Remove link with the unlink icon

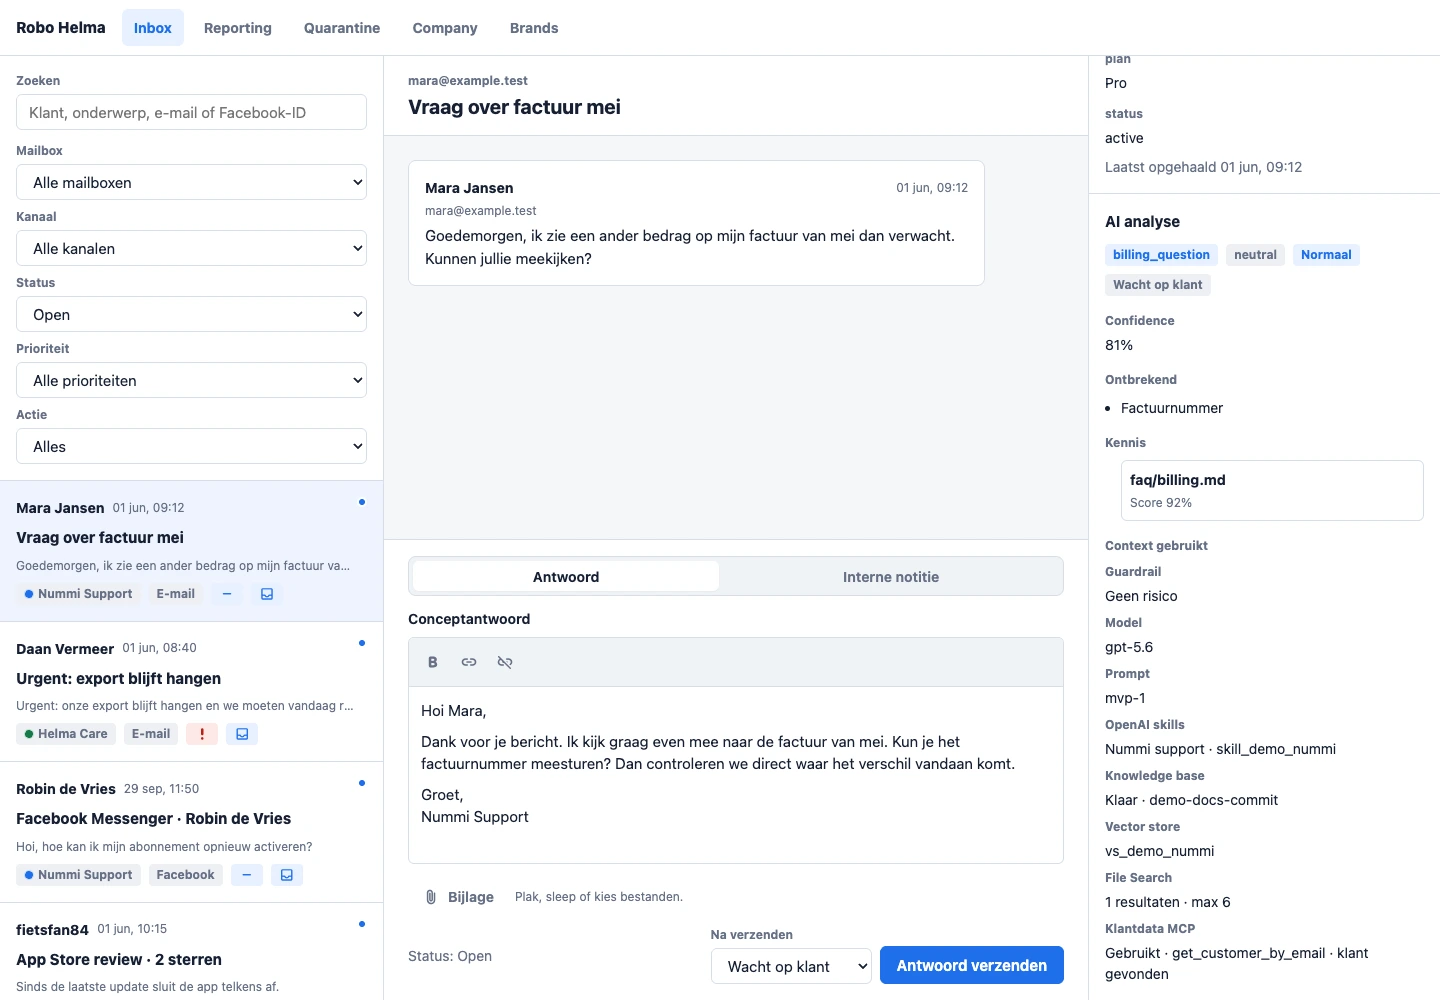[x=505, y=662]
